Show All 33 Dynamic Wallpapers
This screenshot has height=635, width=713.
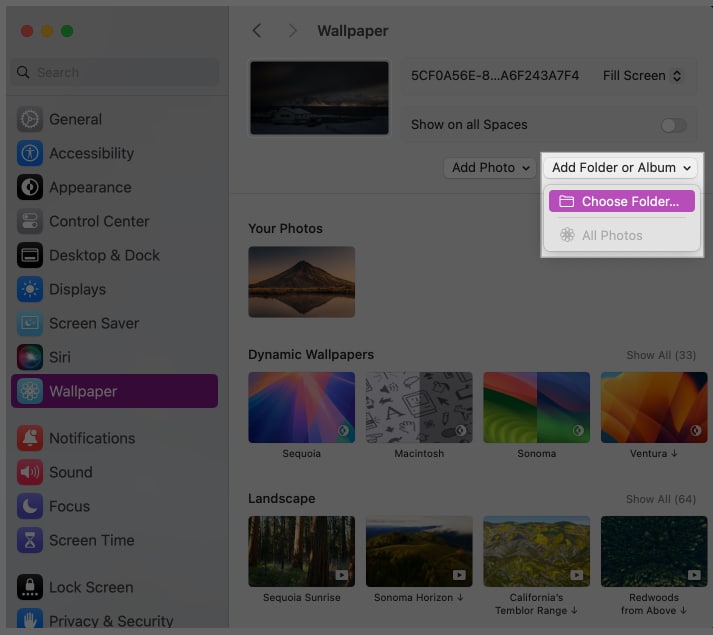[661, 355]
